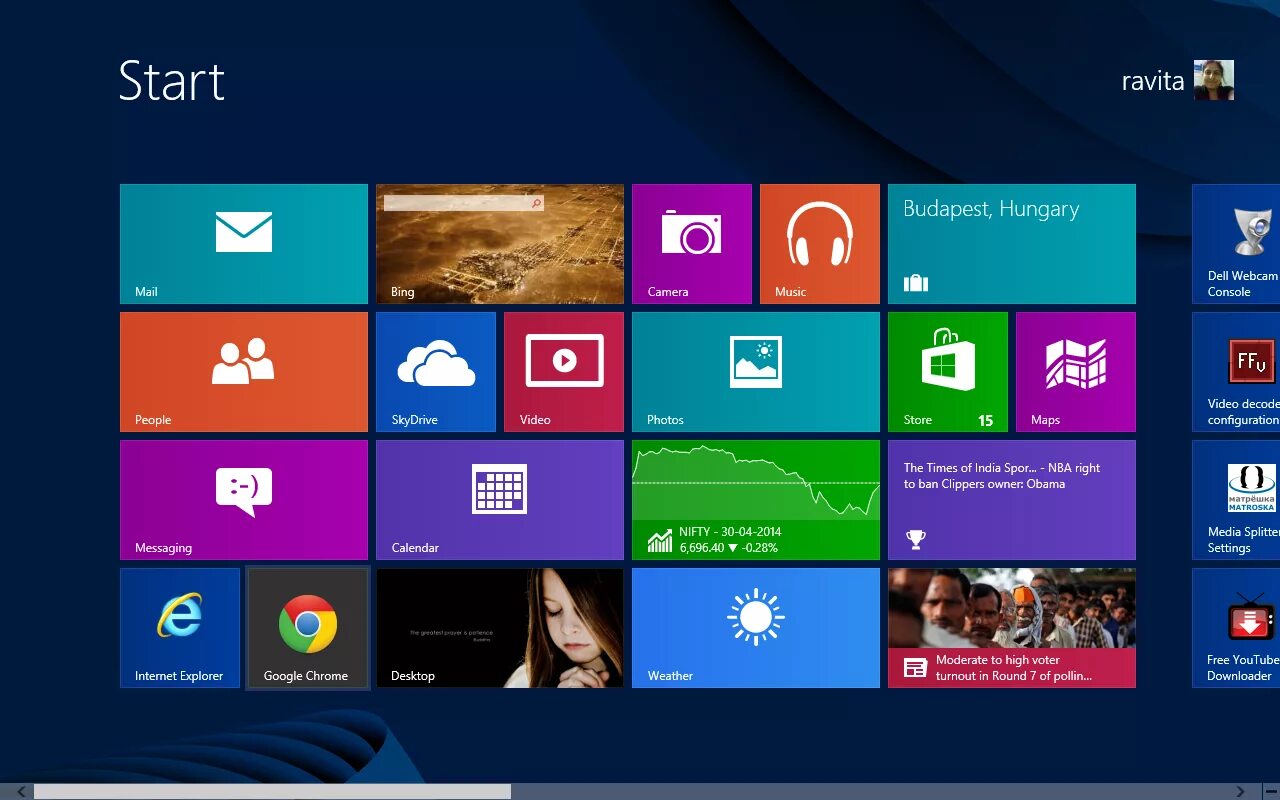
Task: Click the search box in the Bing tile
Action: (463, 203)
